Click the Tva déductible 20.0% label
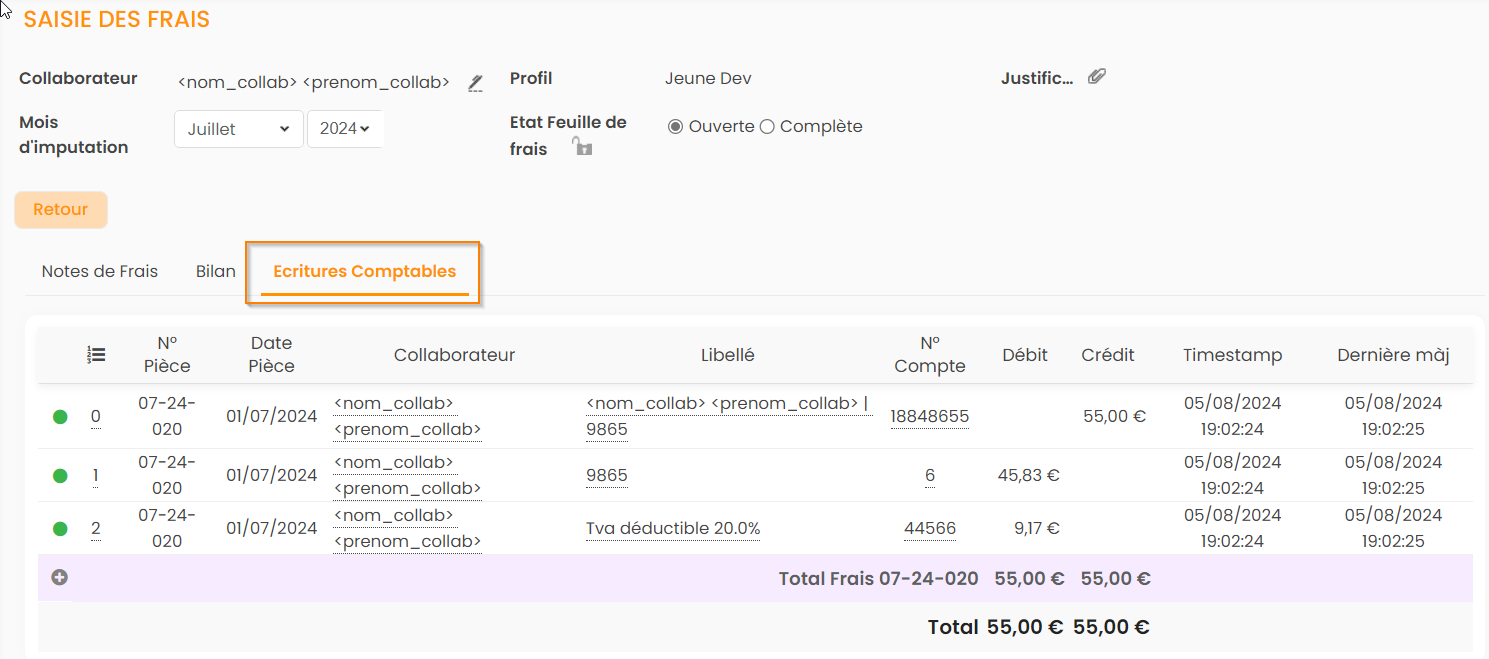 673,529
